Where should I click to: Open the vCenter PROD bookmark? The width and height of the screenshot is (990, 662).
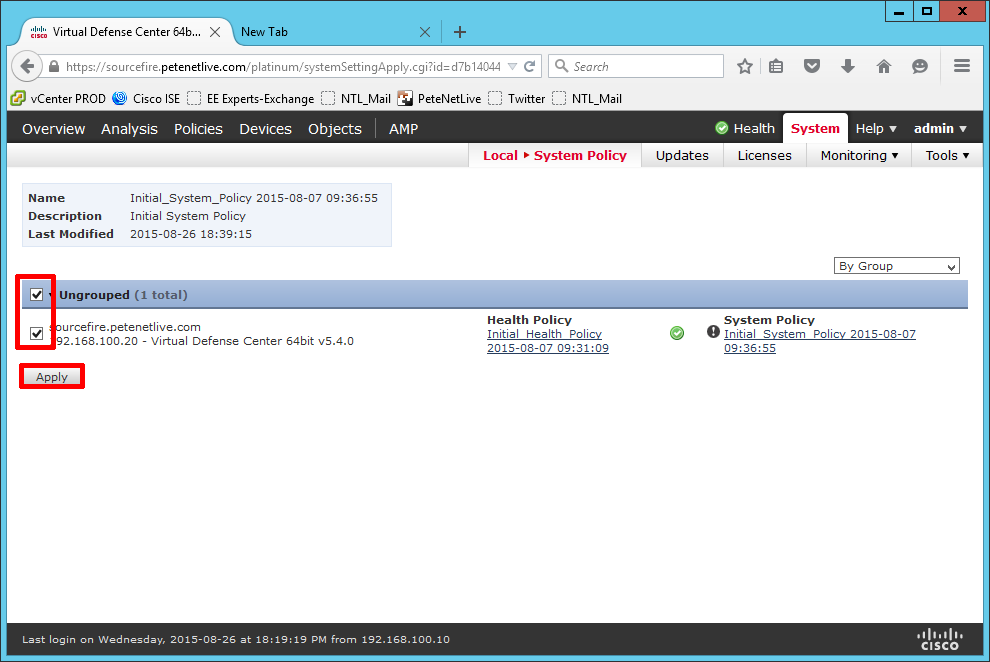point(58,98)
